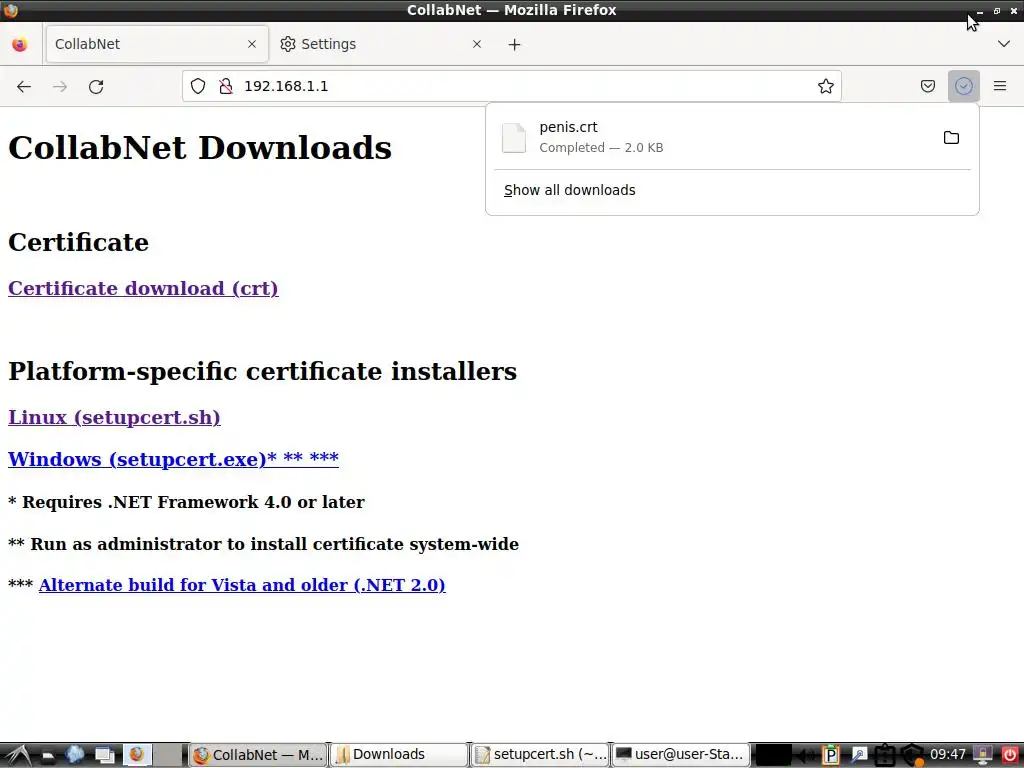Switch to Downloads window in taskbar
The width and height of the screenshot is (1024, 768).
(400, 755)
